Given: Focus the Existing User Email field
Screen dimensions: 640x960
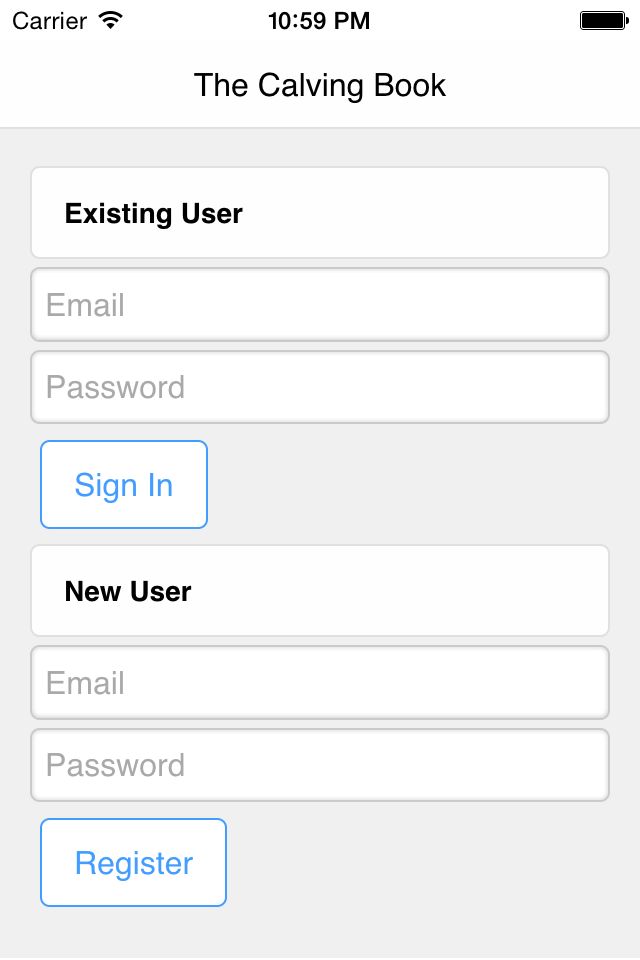Looking at the screenshot, I should pos(320,305).
